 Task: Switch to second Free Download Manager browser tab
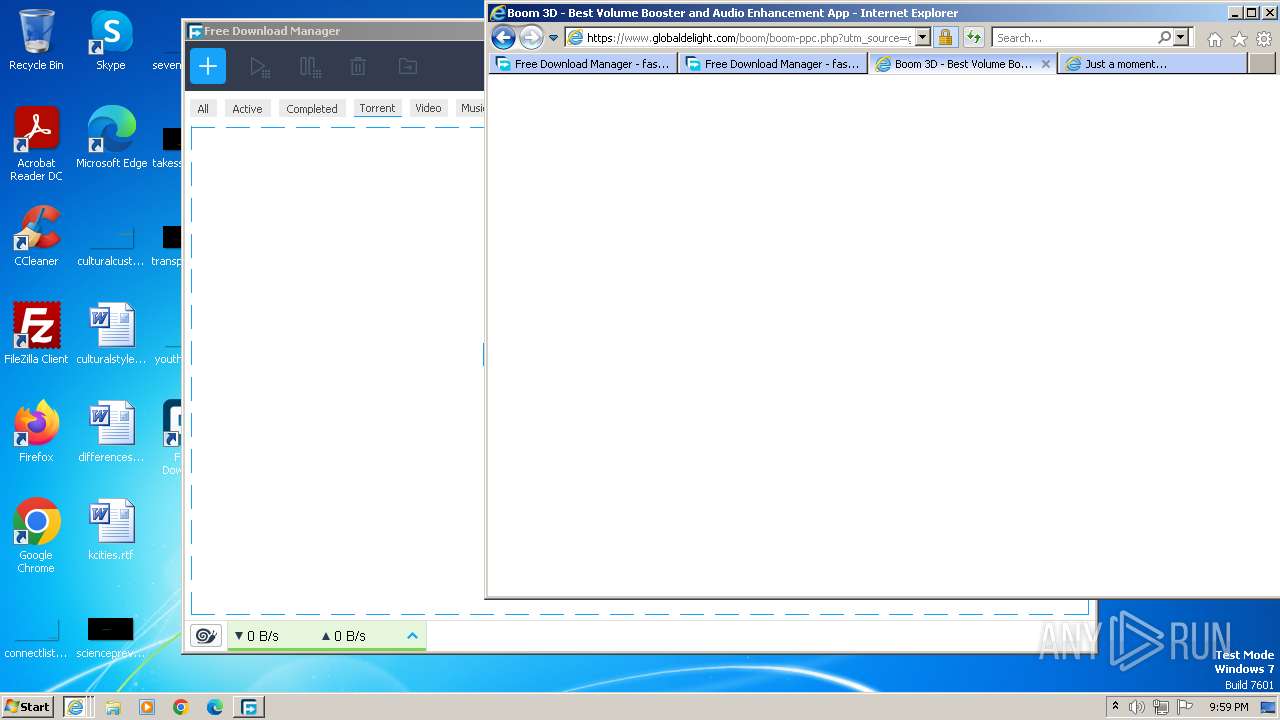point(772,64)
